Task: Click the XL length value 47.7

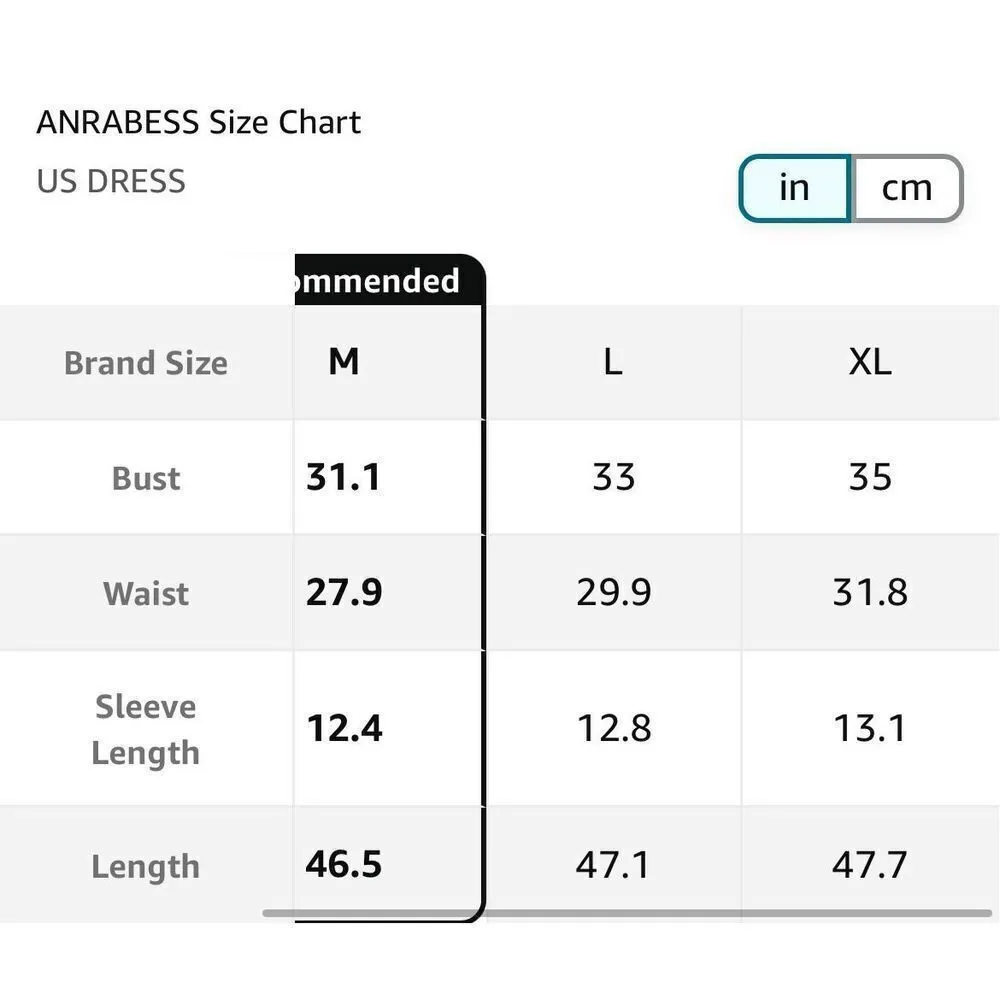Action: point(869,865)
